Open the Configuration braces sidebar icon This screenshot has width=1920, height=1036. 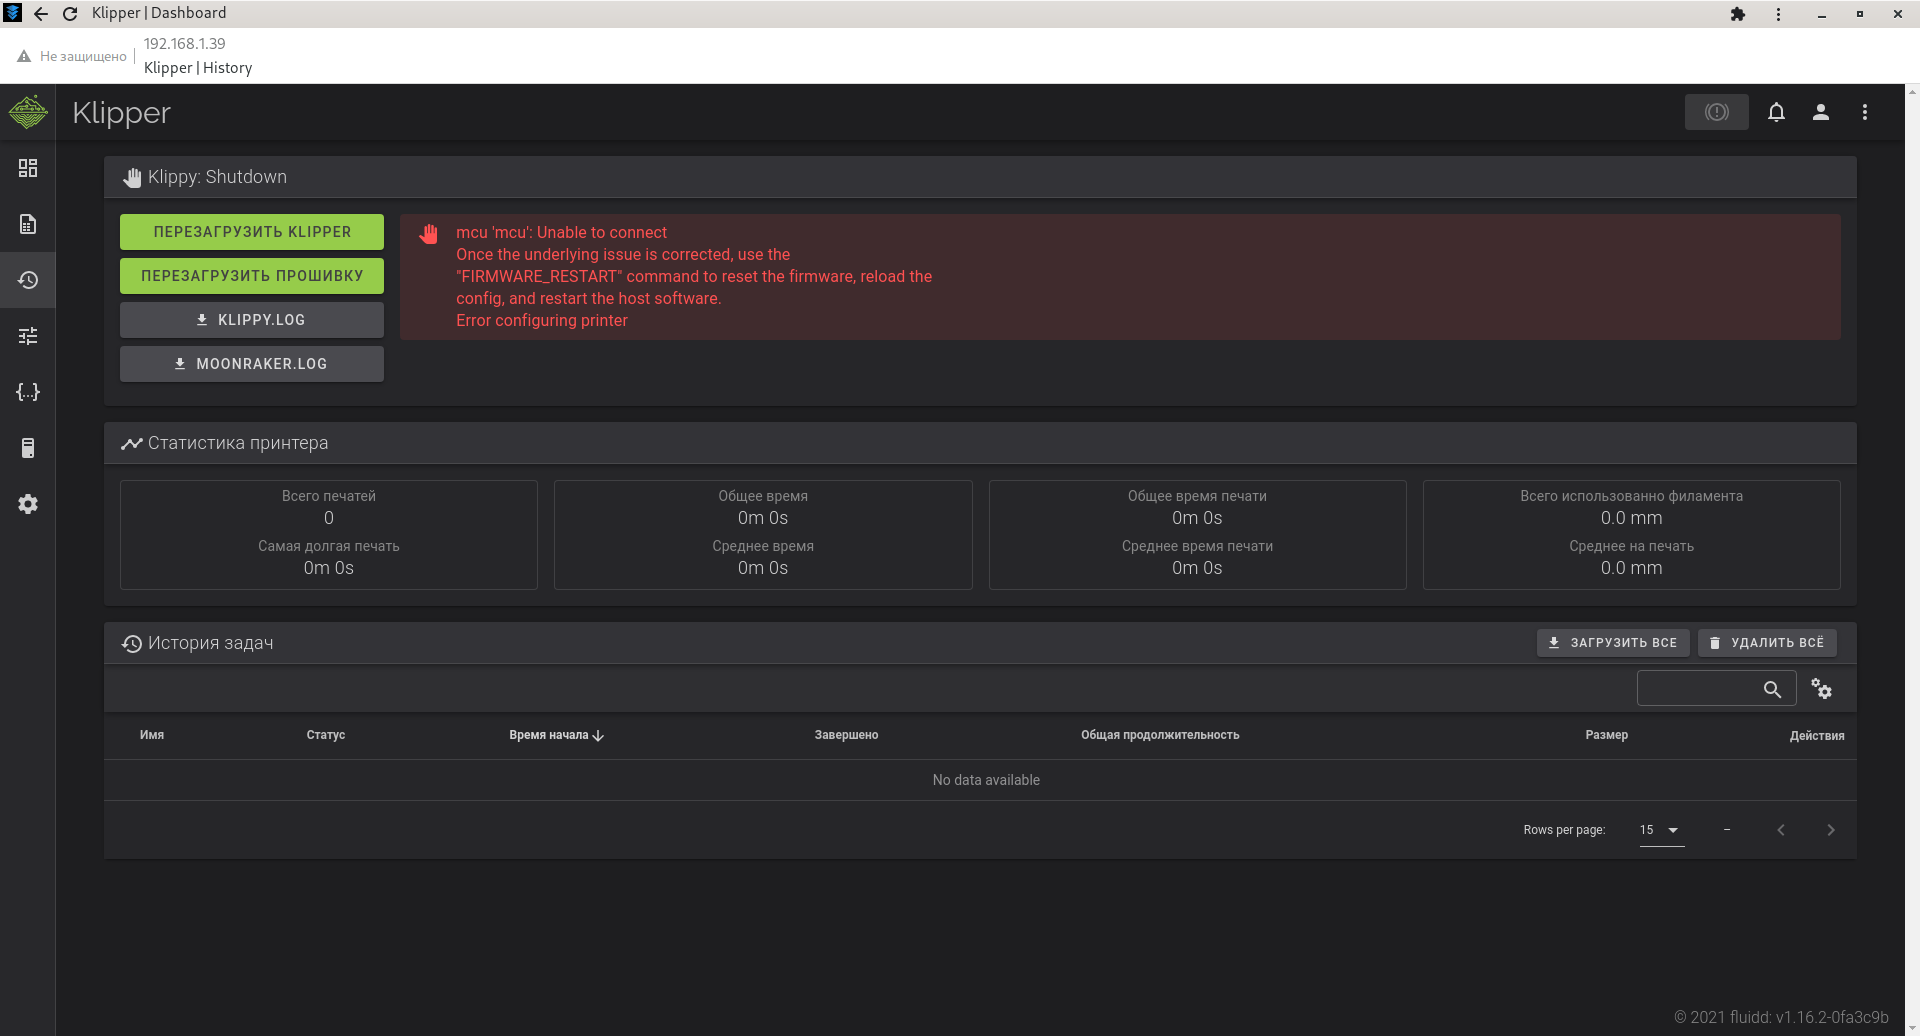[28, 392]
